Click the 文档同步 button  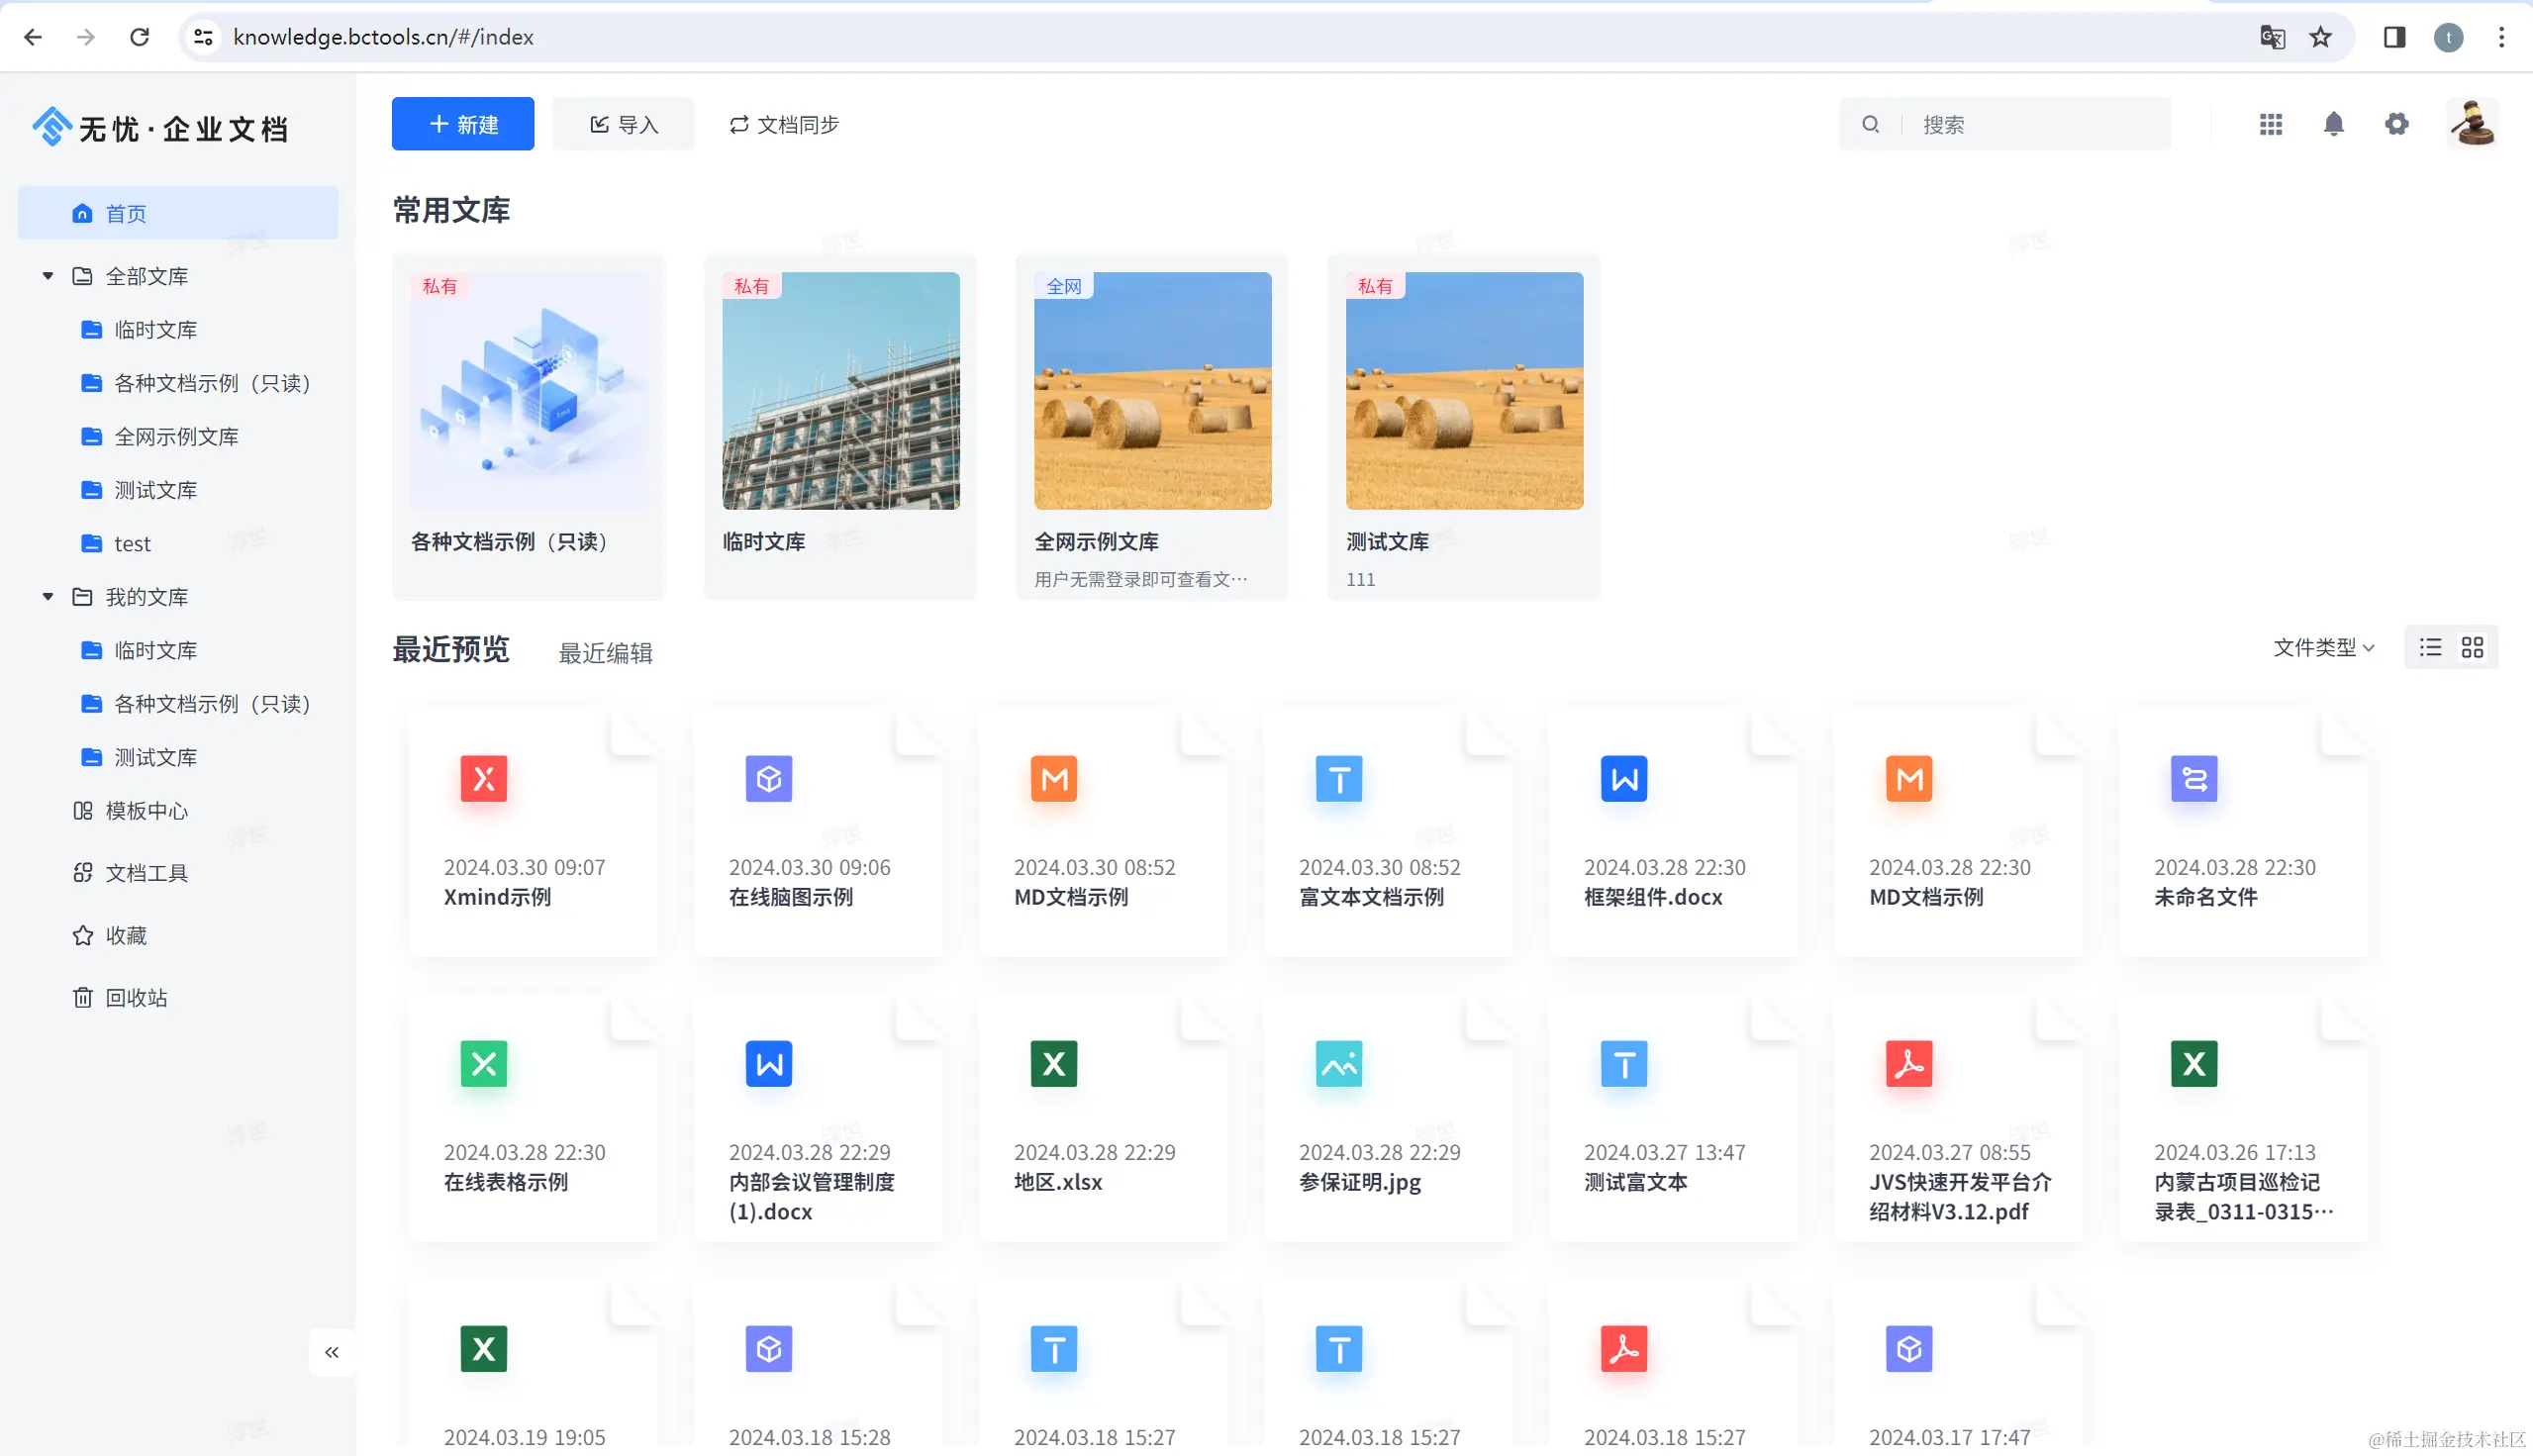coord(784,124)
